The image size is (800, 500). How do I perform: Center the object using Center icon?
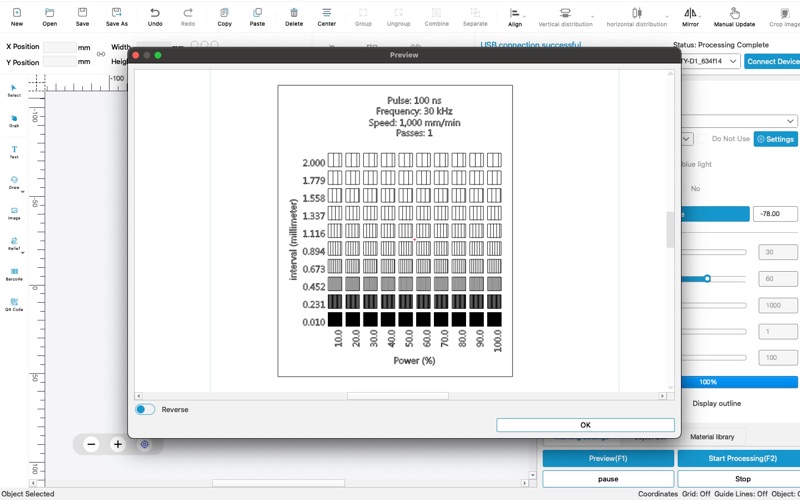327,16
